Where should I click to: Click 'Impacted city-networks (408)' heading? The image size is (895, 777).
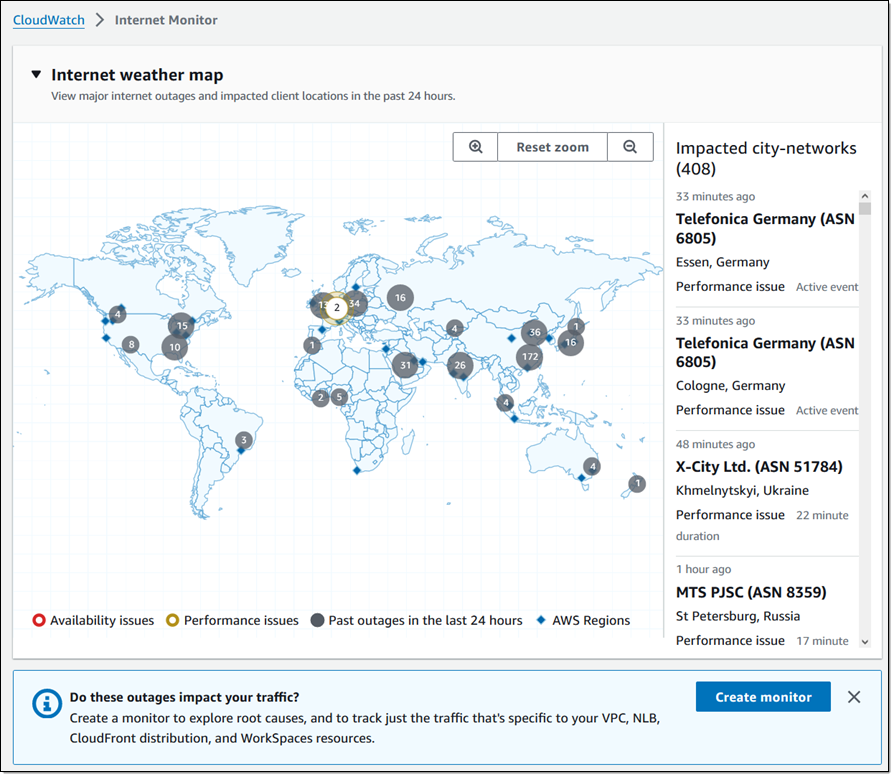[768, 159]
